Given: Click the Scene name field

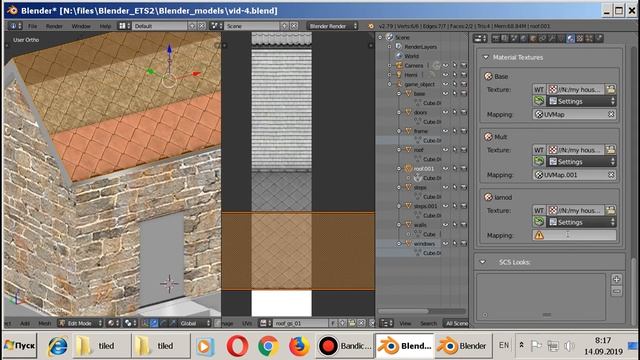Looking at the screenshot, I should (252, 26).
